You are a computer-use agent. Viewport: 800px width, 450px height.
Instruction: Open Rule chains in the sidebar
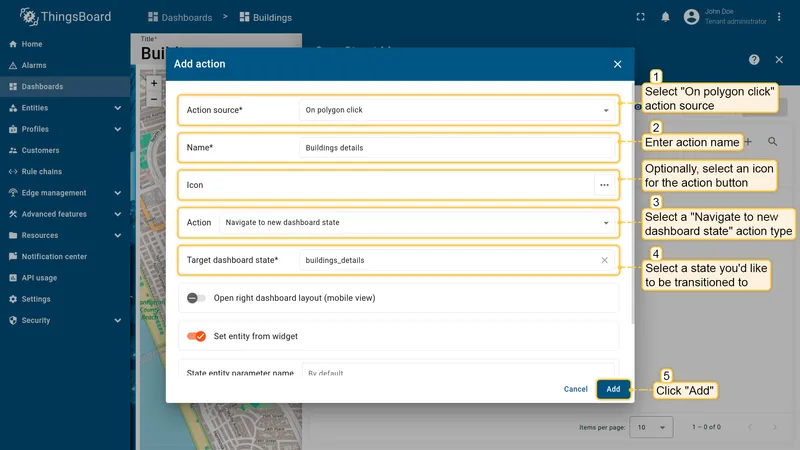pyautogui.click(x=65, y=171)
